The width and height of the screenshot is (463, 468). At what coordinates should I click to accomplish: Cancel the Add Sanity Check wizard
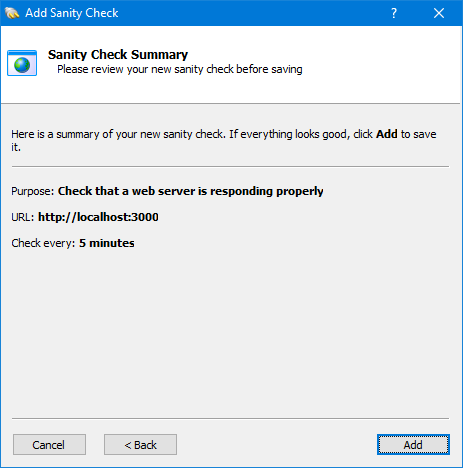49,444
